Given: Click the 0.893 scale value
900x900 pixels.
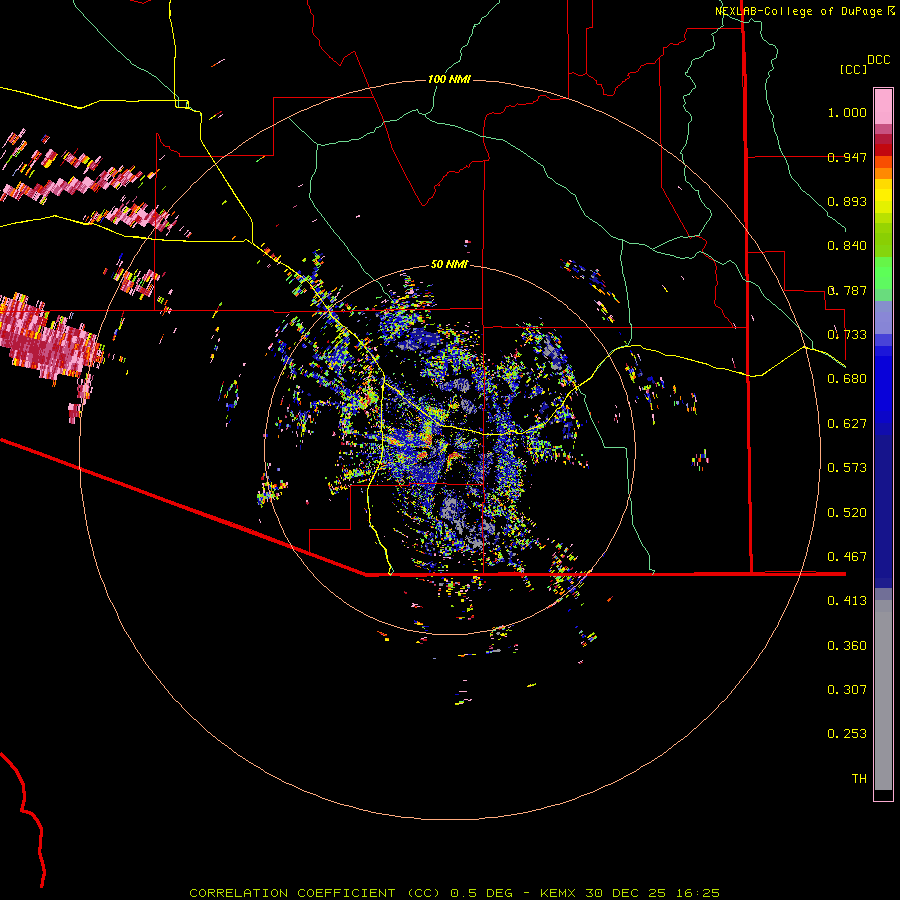Looking at the screenshot, I should pos(847,201).
